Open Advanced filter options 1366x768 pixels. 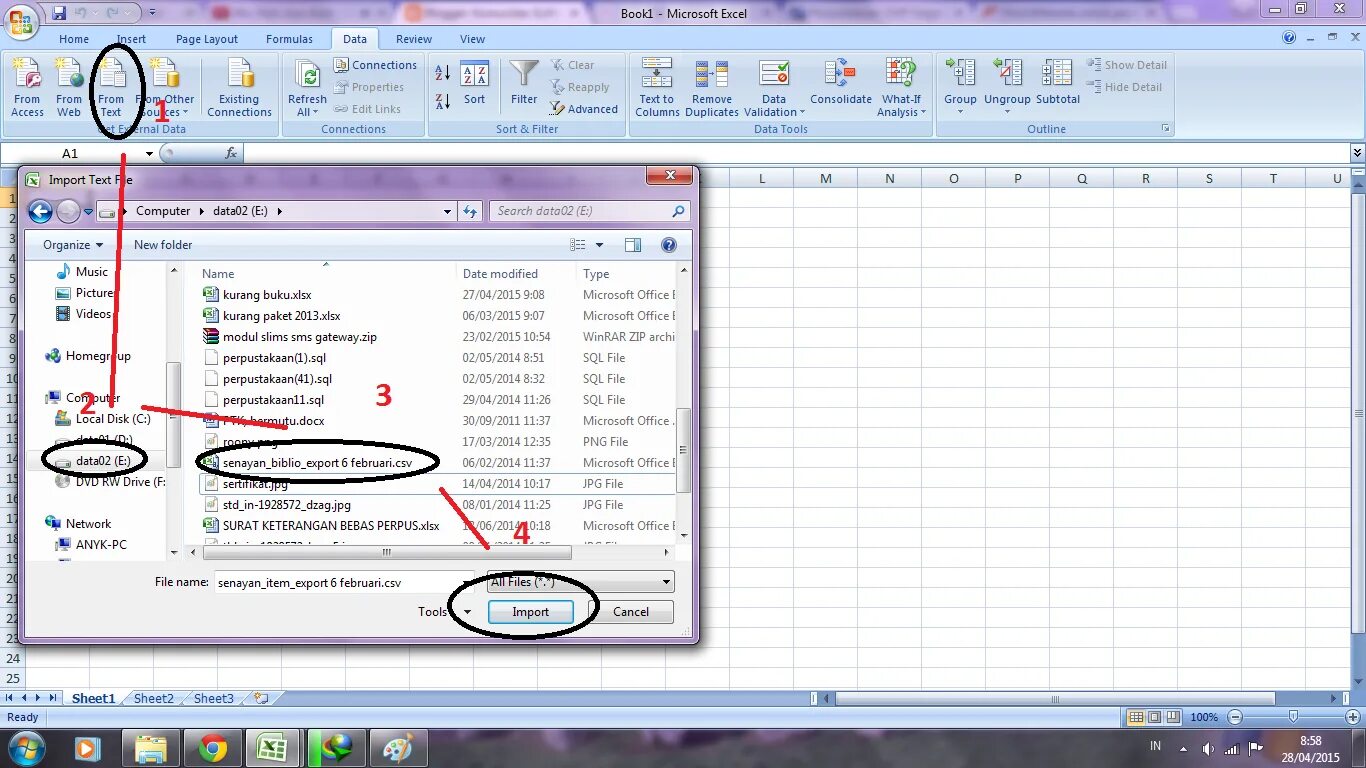point(584,109)
